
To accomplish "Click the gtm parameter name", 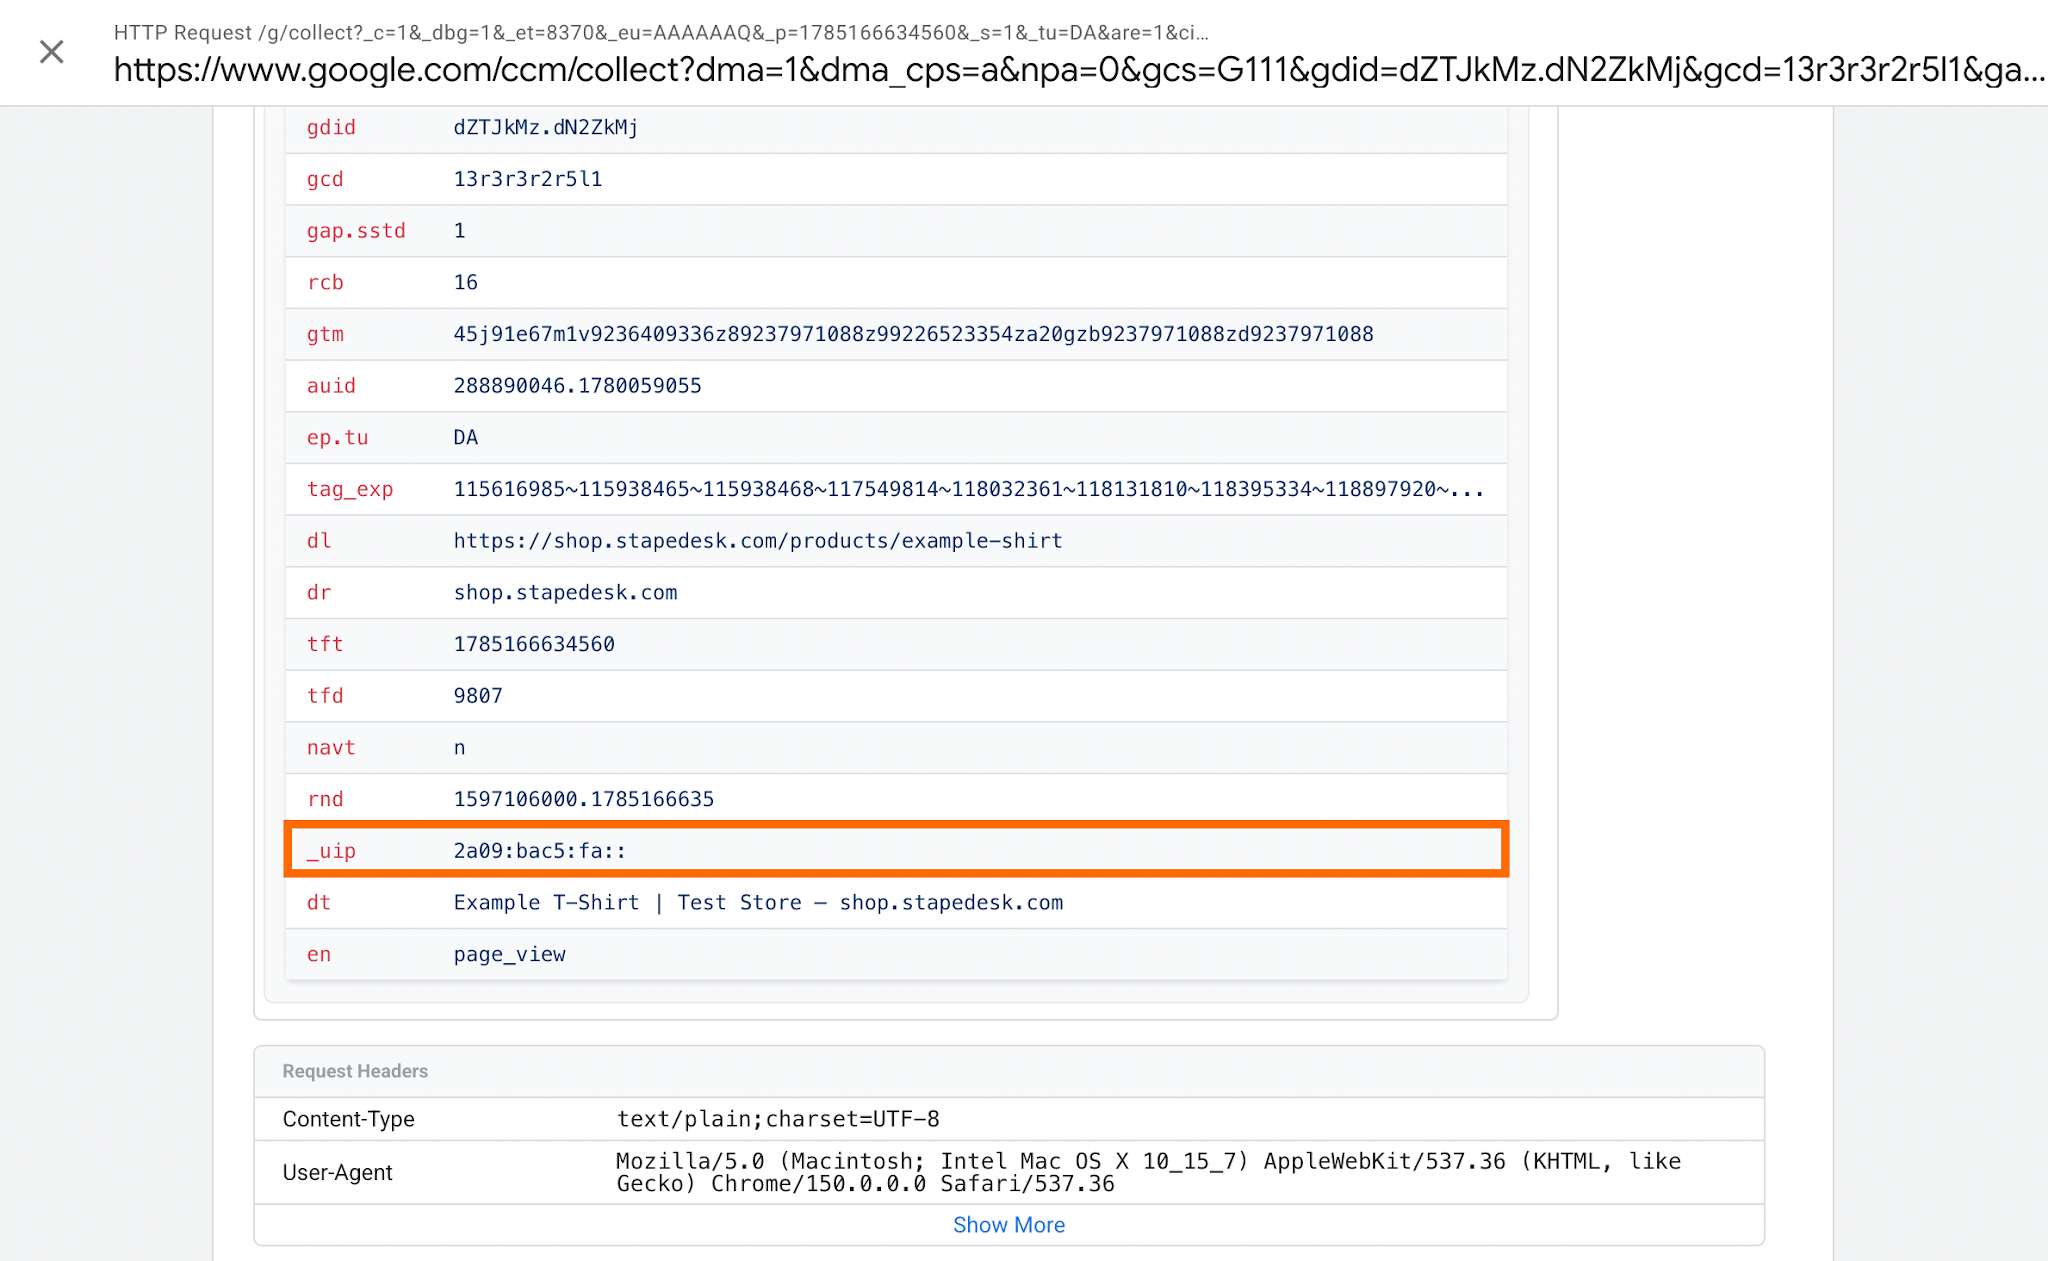I will pyautogui.click(x=325, y=334).
